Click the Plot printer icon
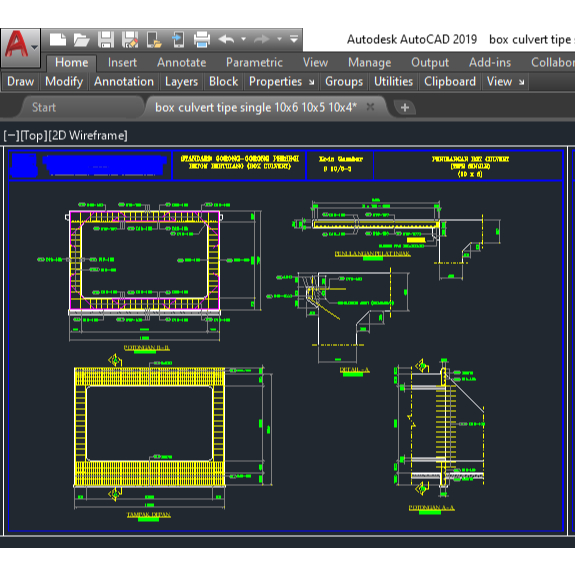The width and height of the screenshot is (575, 575). pyautogui.click(x=202, y=40)
